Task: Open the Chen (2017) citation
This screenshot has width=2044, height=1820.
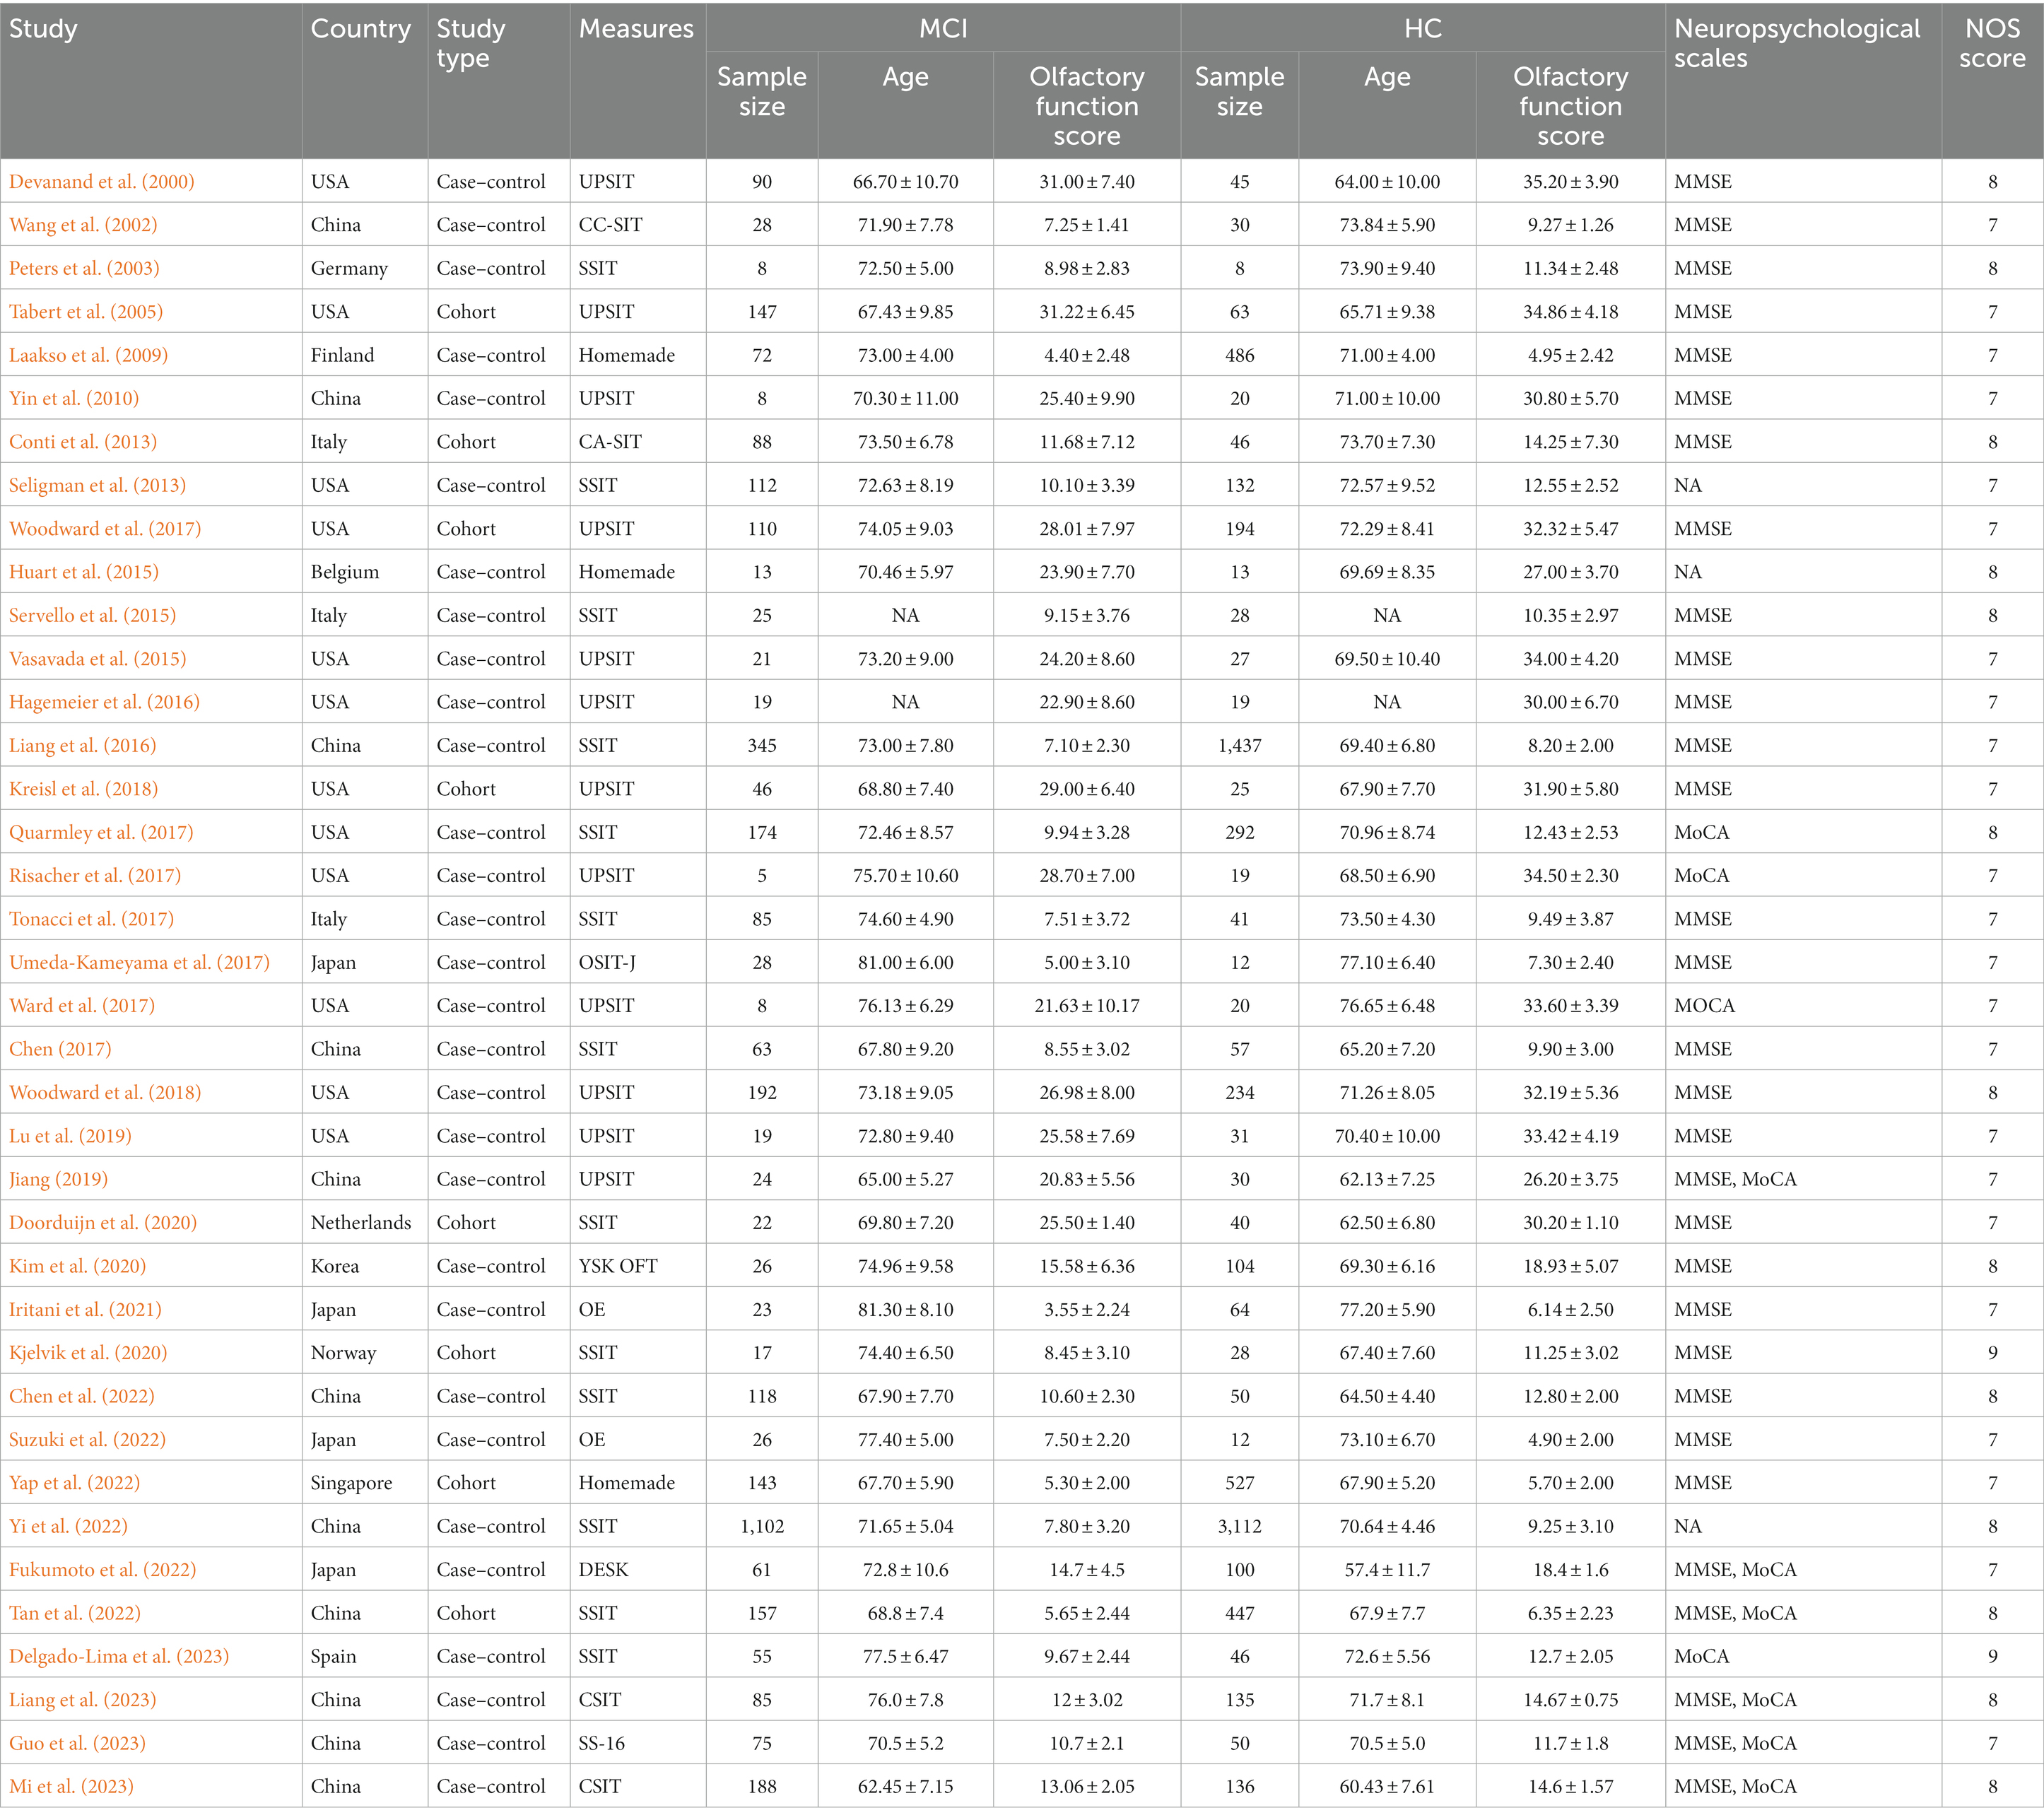Action: click(60, 1049)
